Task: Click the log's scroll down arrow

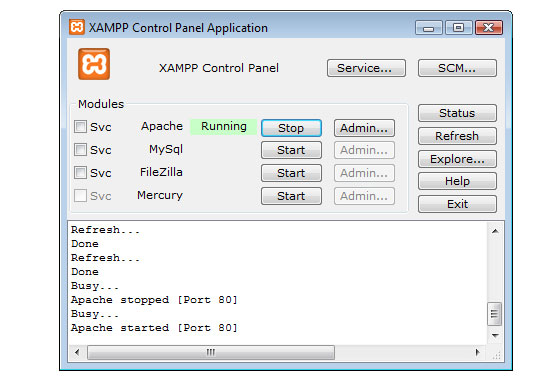Action: [495, 336]
